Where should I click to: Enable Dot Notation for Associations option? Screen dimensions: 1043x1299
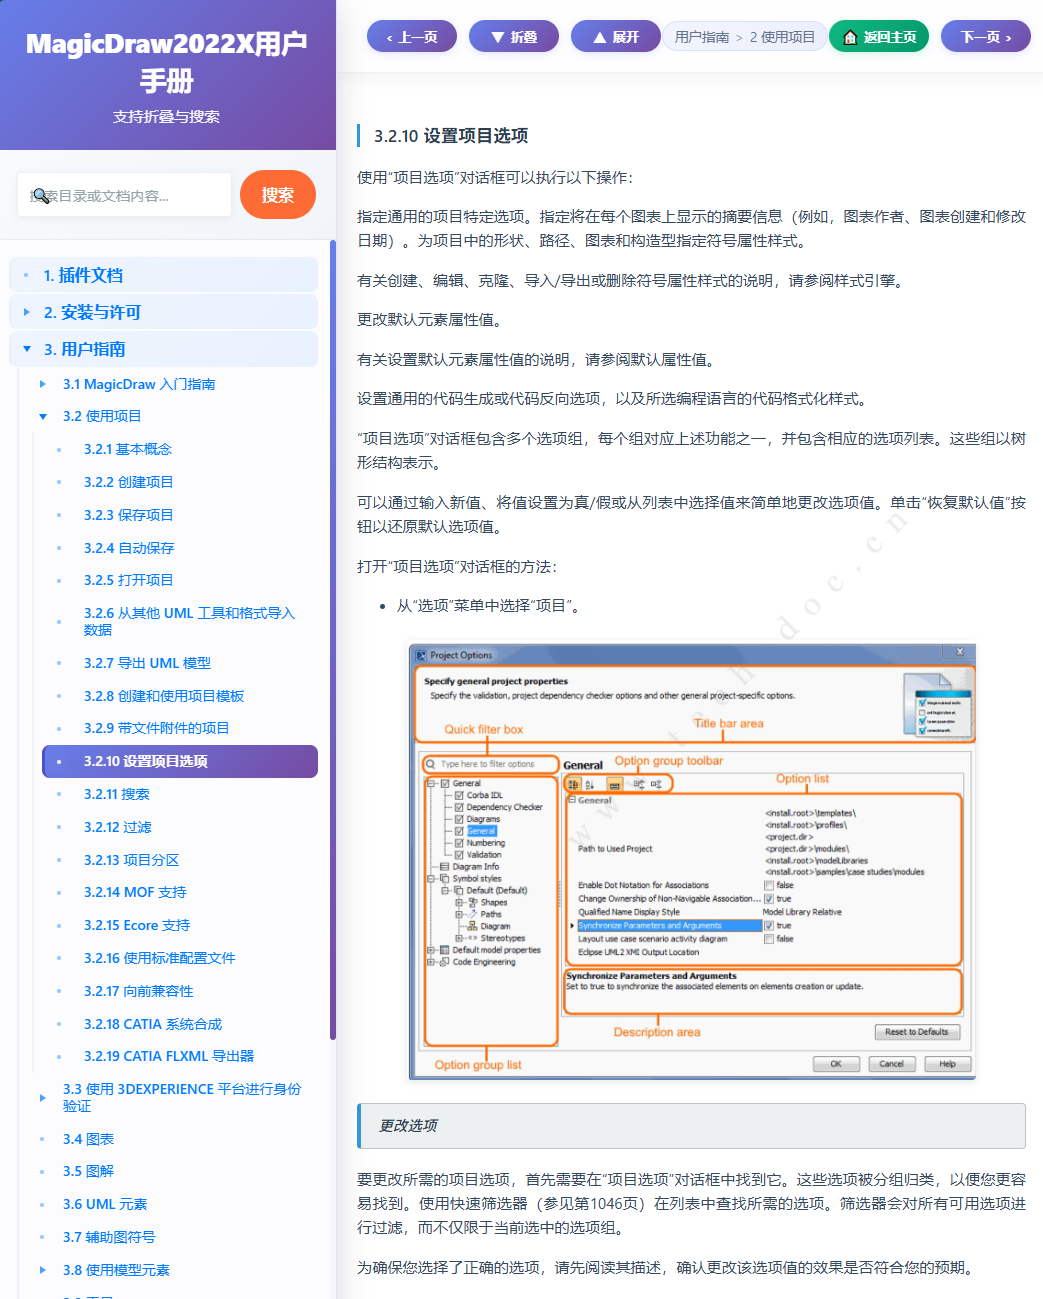click(x=770, y=884)
